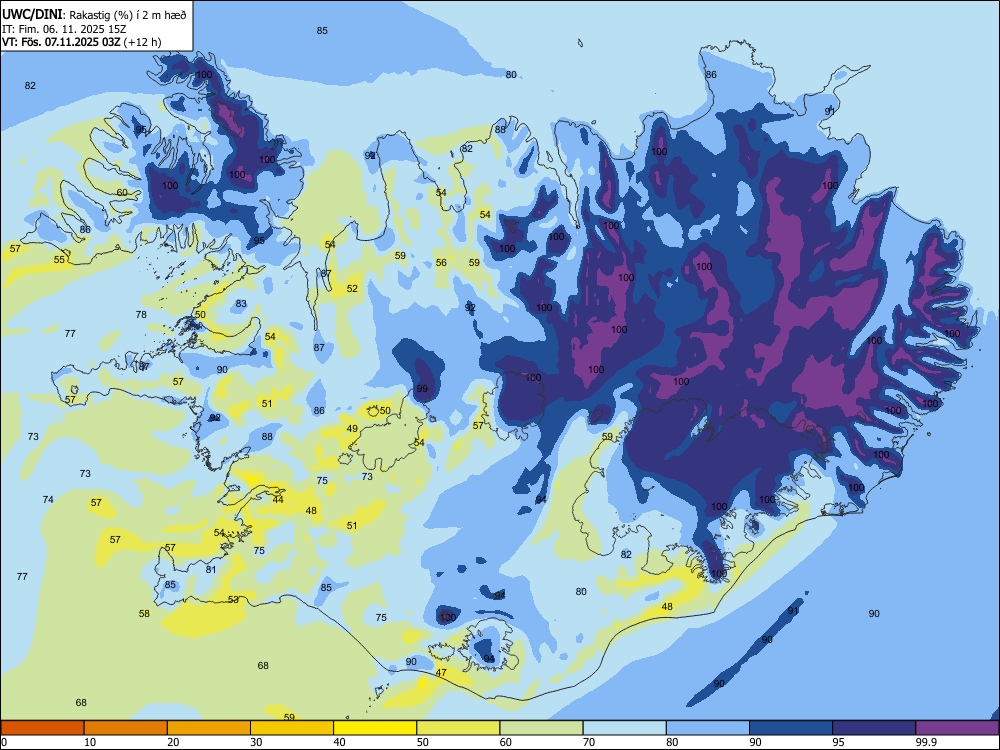The width and height of the screenshot is (1000, 750).
Task: Click the "95" legend scale label
Action: click(838, 742)
